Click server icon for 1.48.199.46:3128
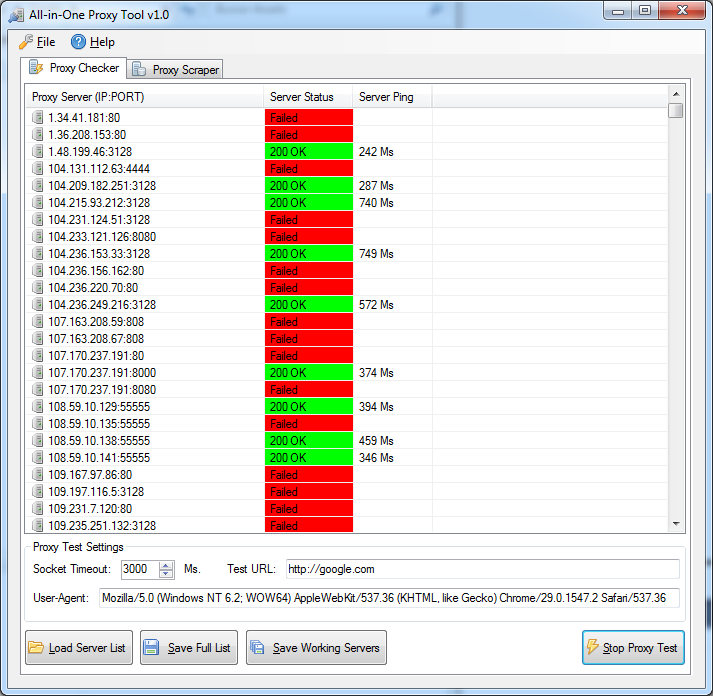This screenshot has width=713, height=696. point(38,151)
